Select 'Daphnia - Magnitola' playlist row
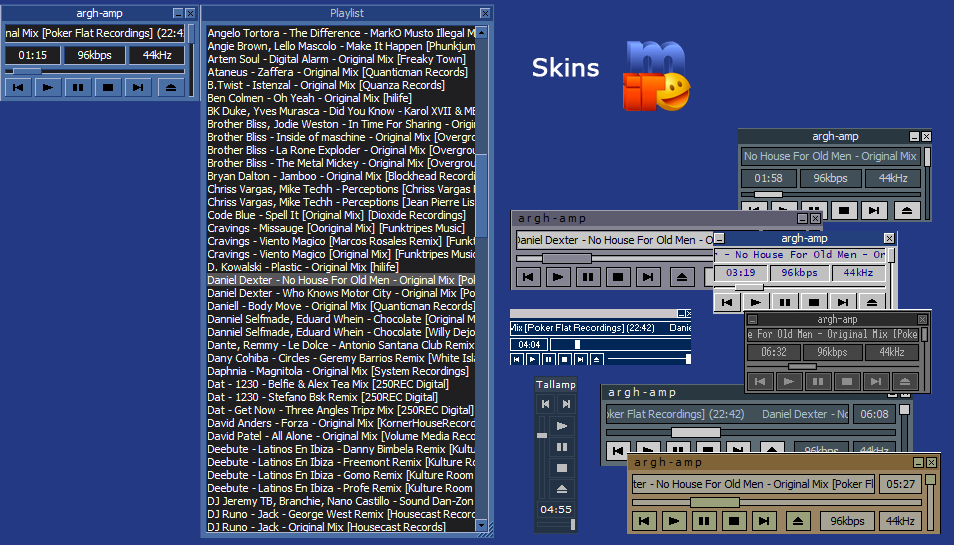954x545 pixels. (341, 371)
